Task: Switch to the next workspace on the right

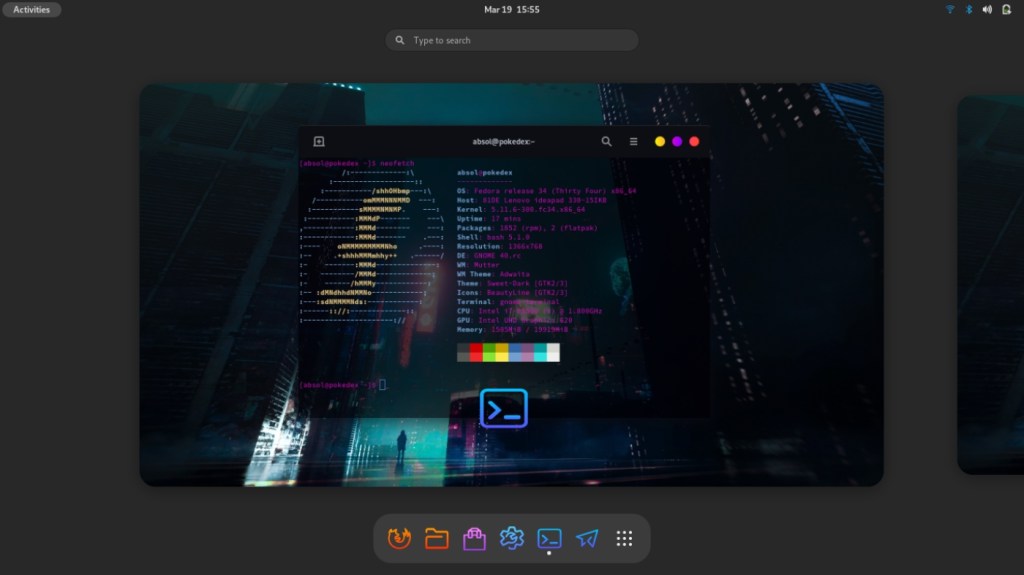Action: coord(990,285)
